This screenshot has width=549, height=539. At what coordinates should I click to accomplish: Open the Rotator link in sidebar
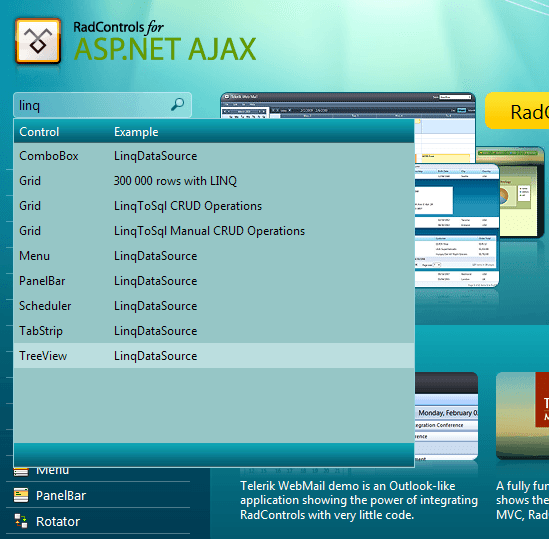tap(58, 521)
